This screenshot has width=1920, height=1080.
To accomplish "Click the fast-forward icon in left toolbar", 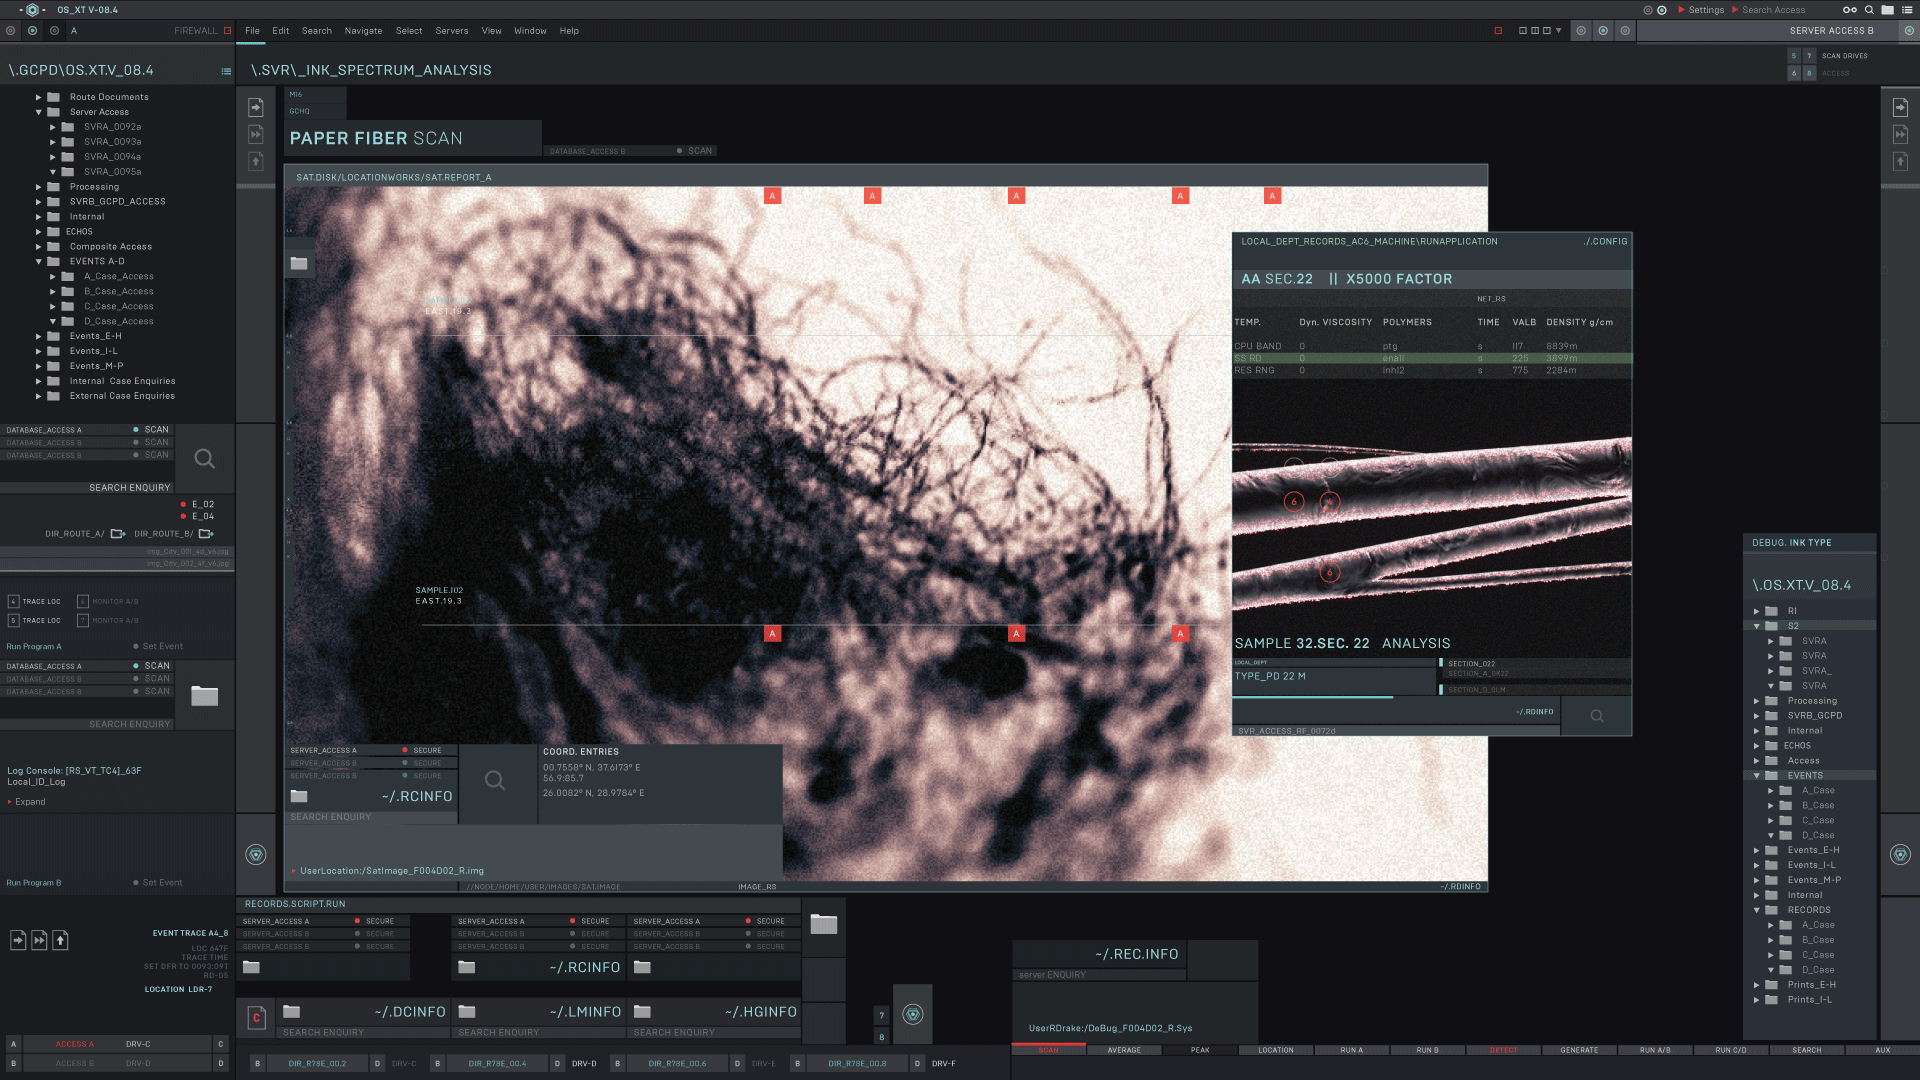I will [x=256, y=134].
